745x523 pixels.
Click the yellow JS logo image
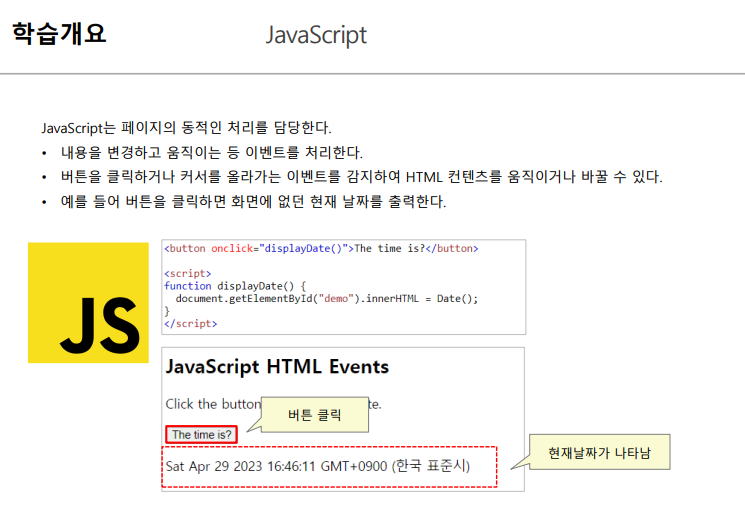tap(88, 303)
